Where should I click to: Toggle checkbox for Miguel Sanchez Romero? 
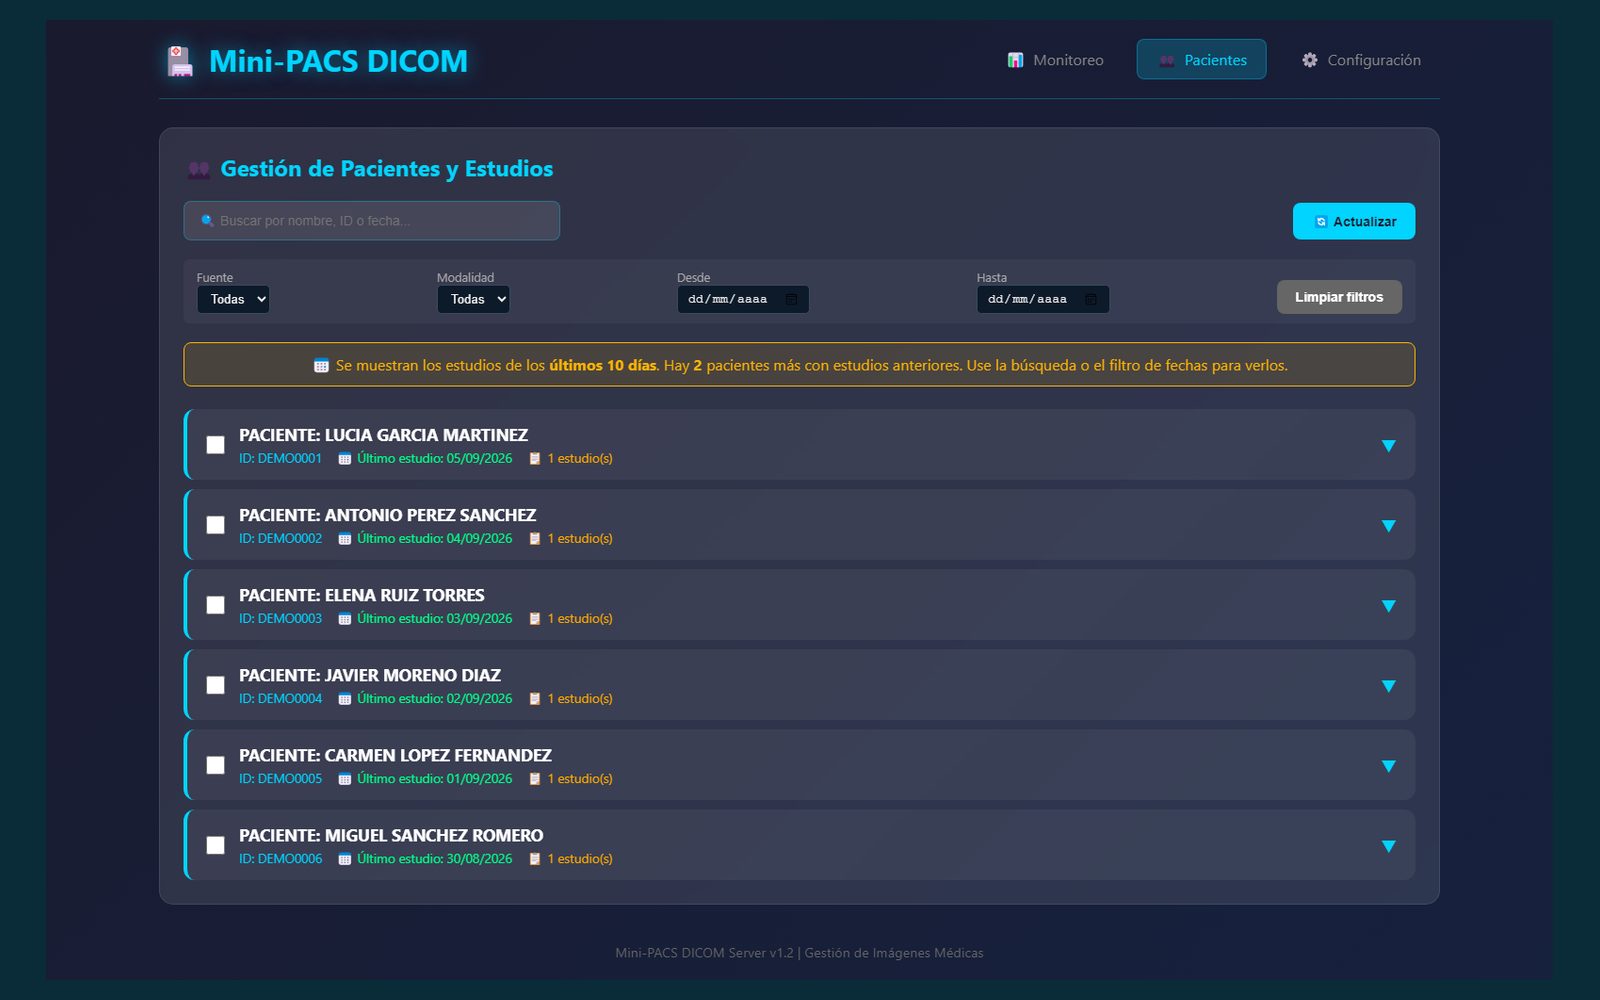pos(215,845)
